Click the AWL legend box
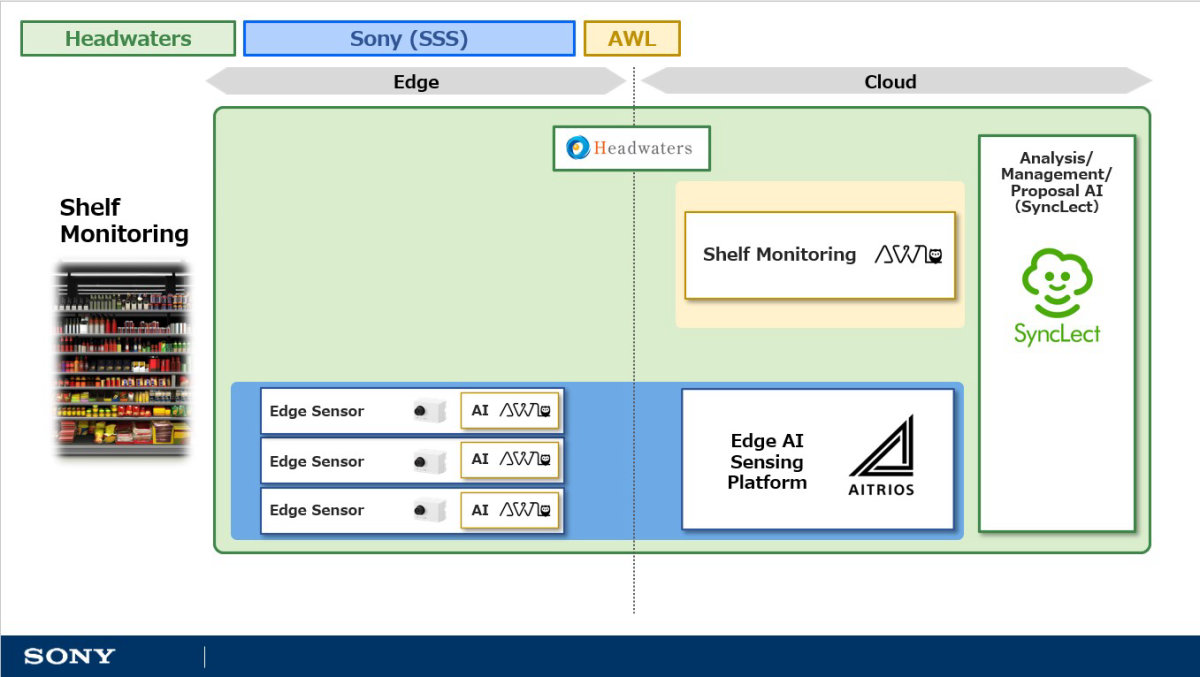 tap(632, 39)
